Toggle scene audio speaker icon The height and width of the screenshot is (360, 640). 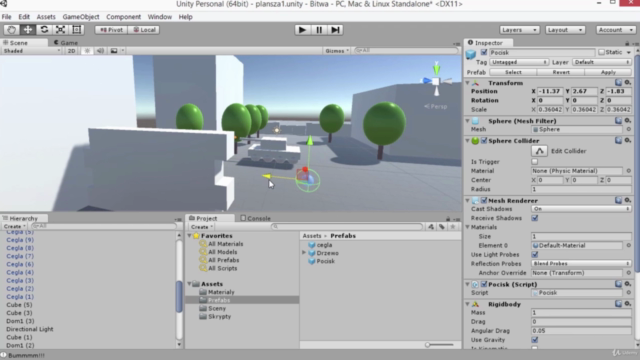coord(100,51)
